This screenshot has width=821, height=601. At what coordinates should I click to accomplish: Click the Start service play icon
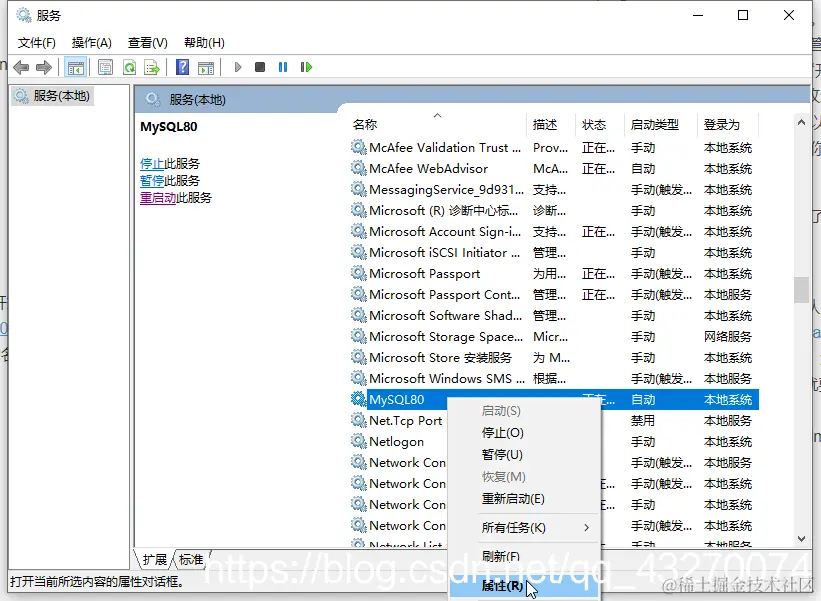coord(238,67)
